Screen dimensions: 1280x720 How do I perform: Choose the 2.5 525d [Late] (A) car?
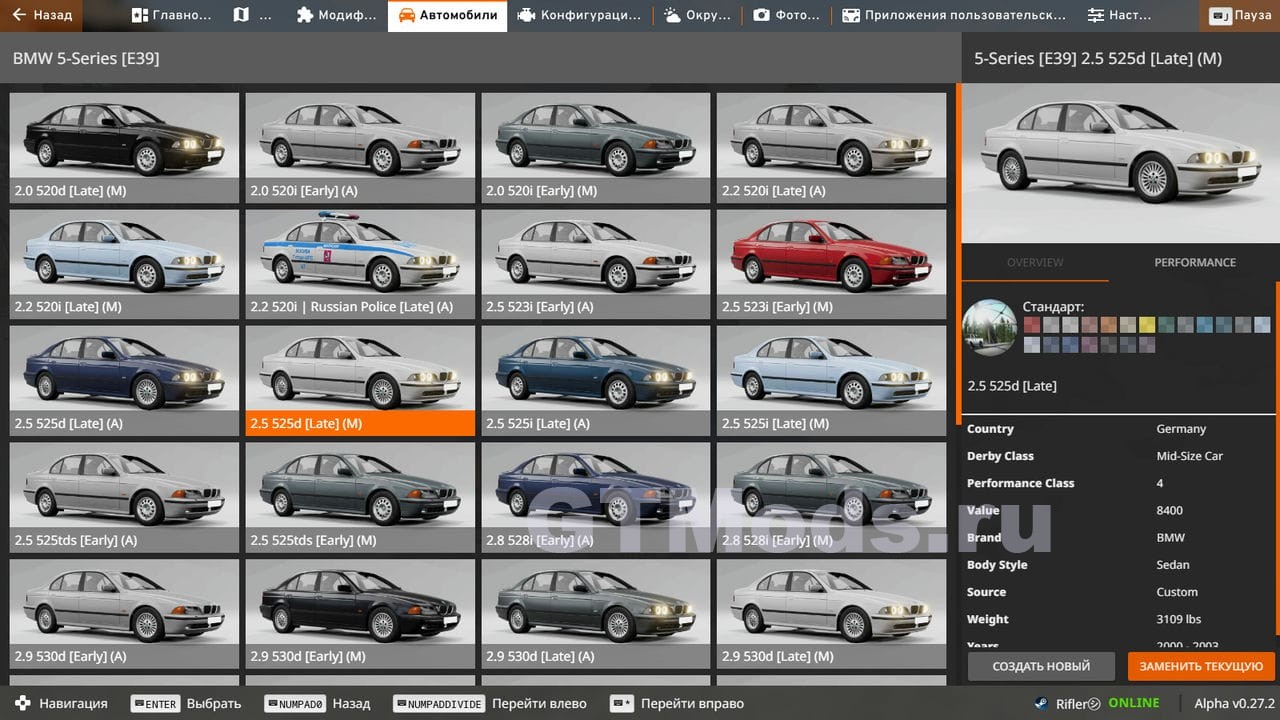coord(124,381)
